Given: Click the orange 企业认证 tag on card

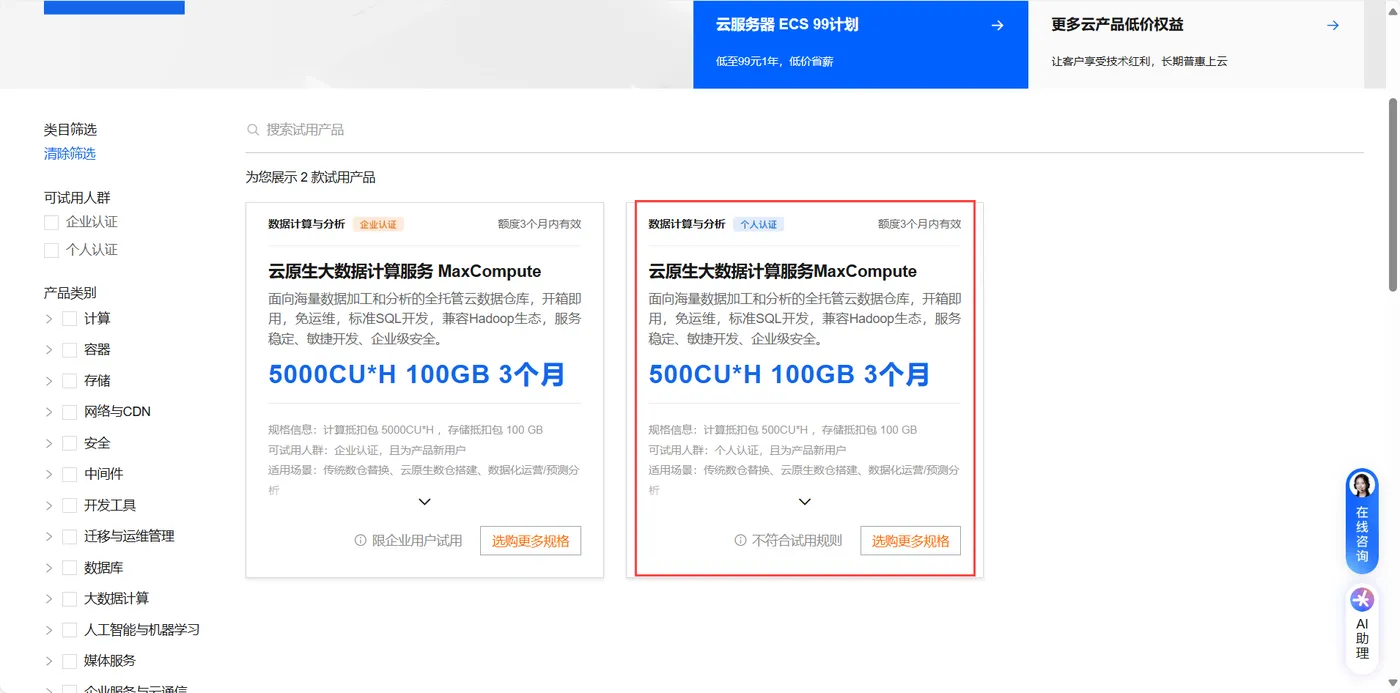Looking at the screenshot, I should 378,225.
